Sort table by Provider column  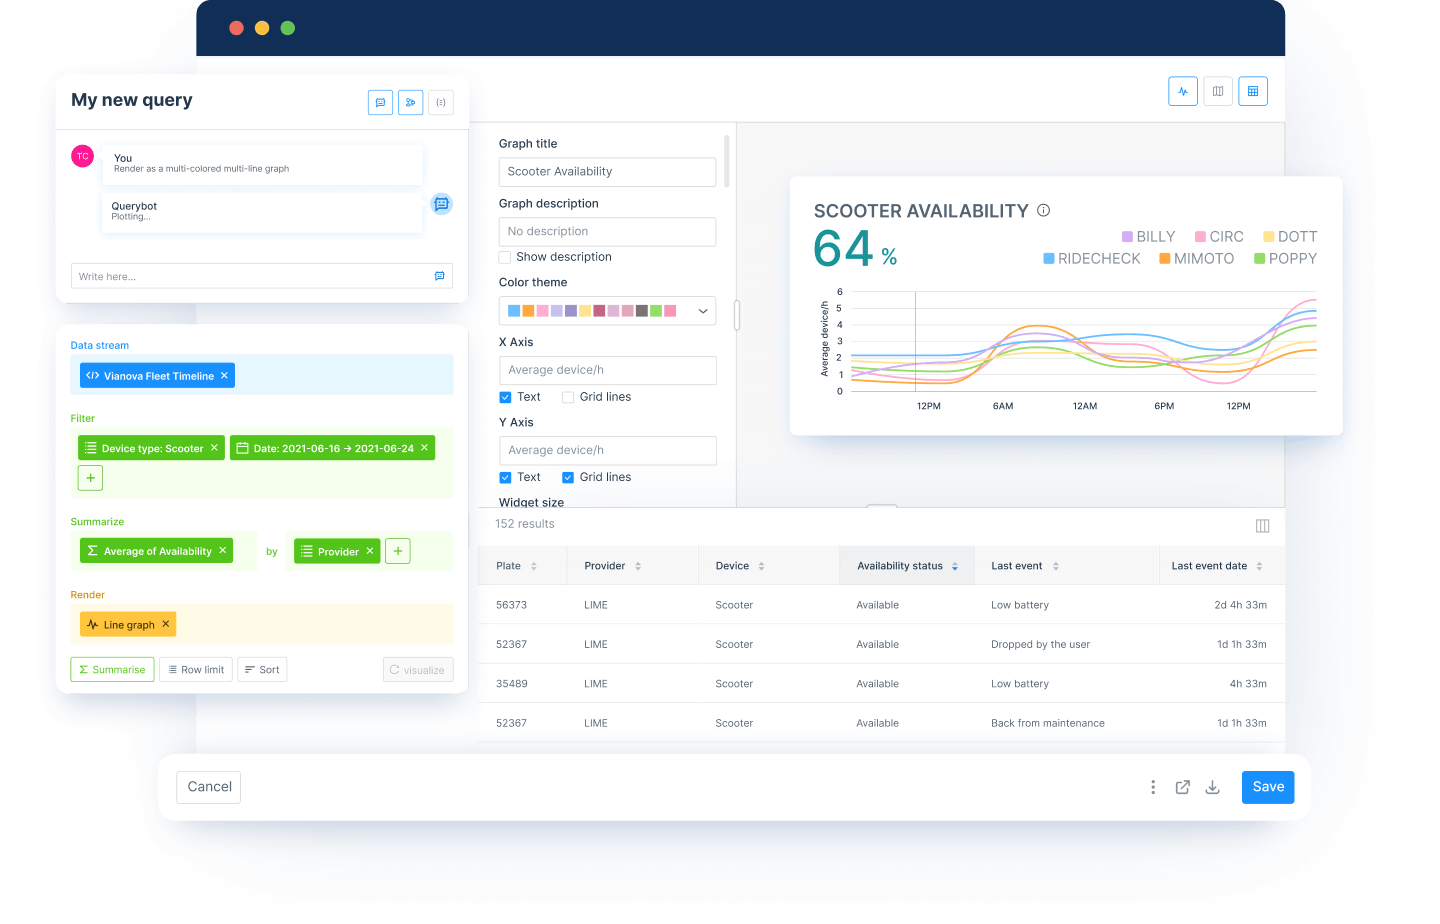[638, 566]
